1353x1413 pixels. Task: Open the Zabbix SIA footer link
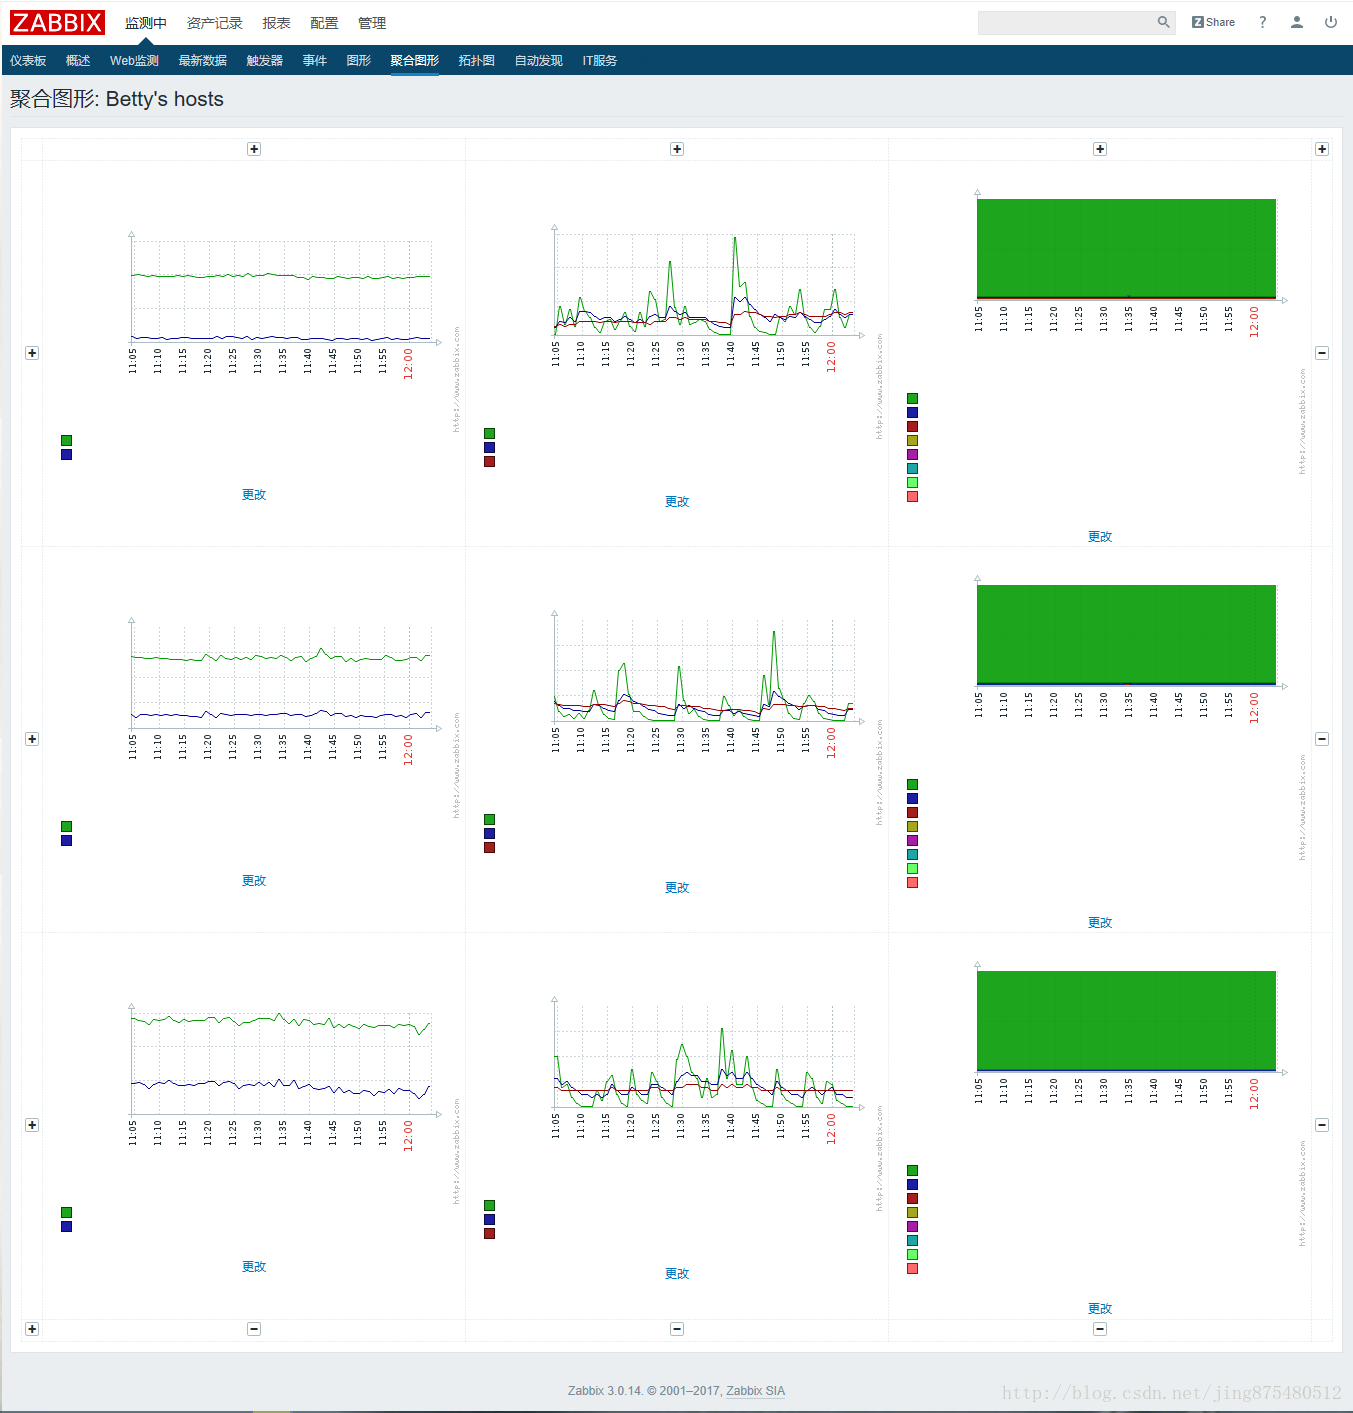[755, 1391]
